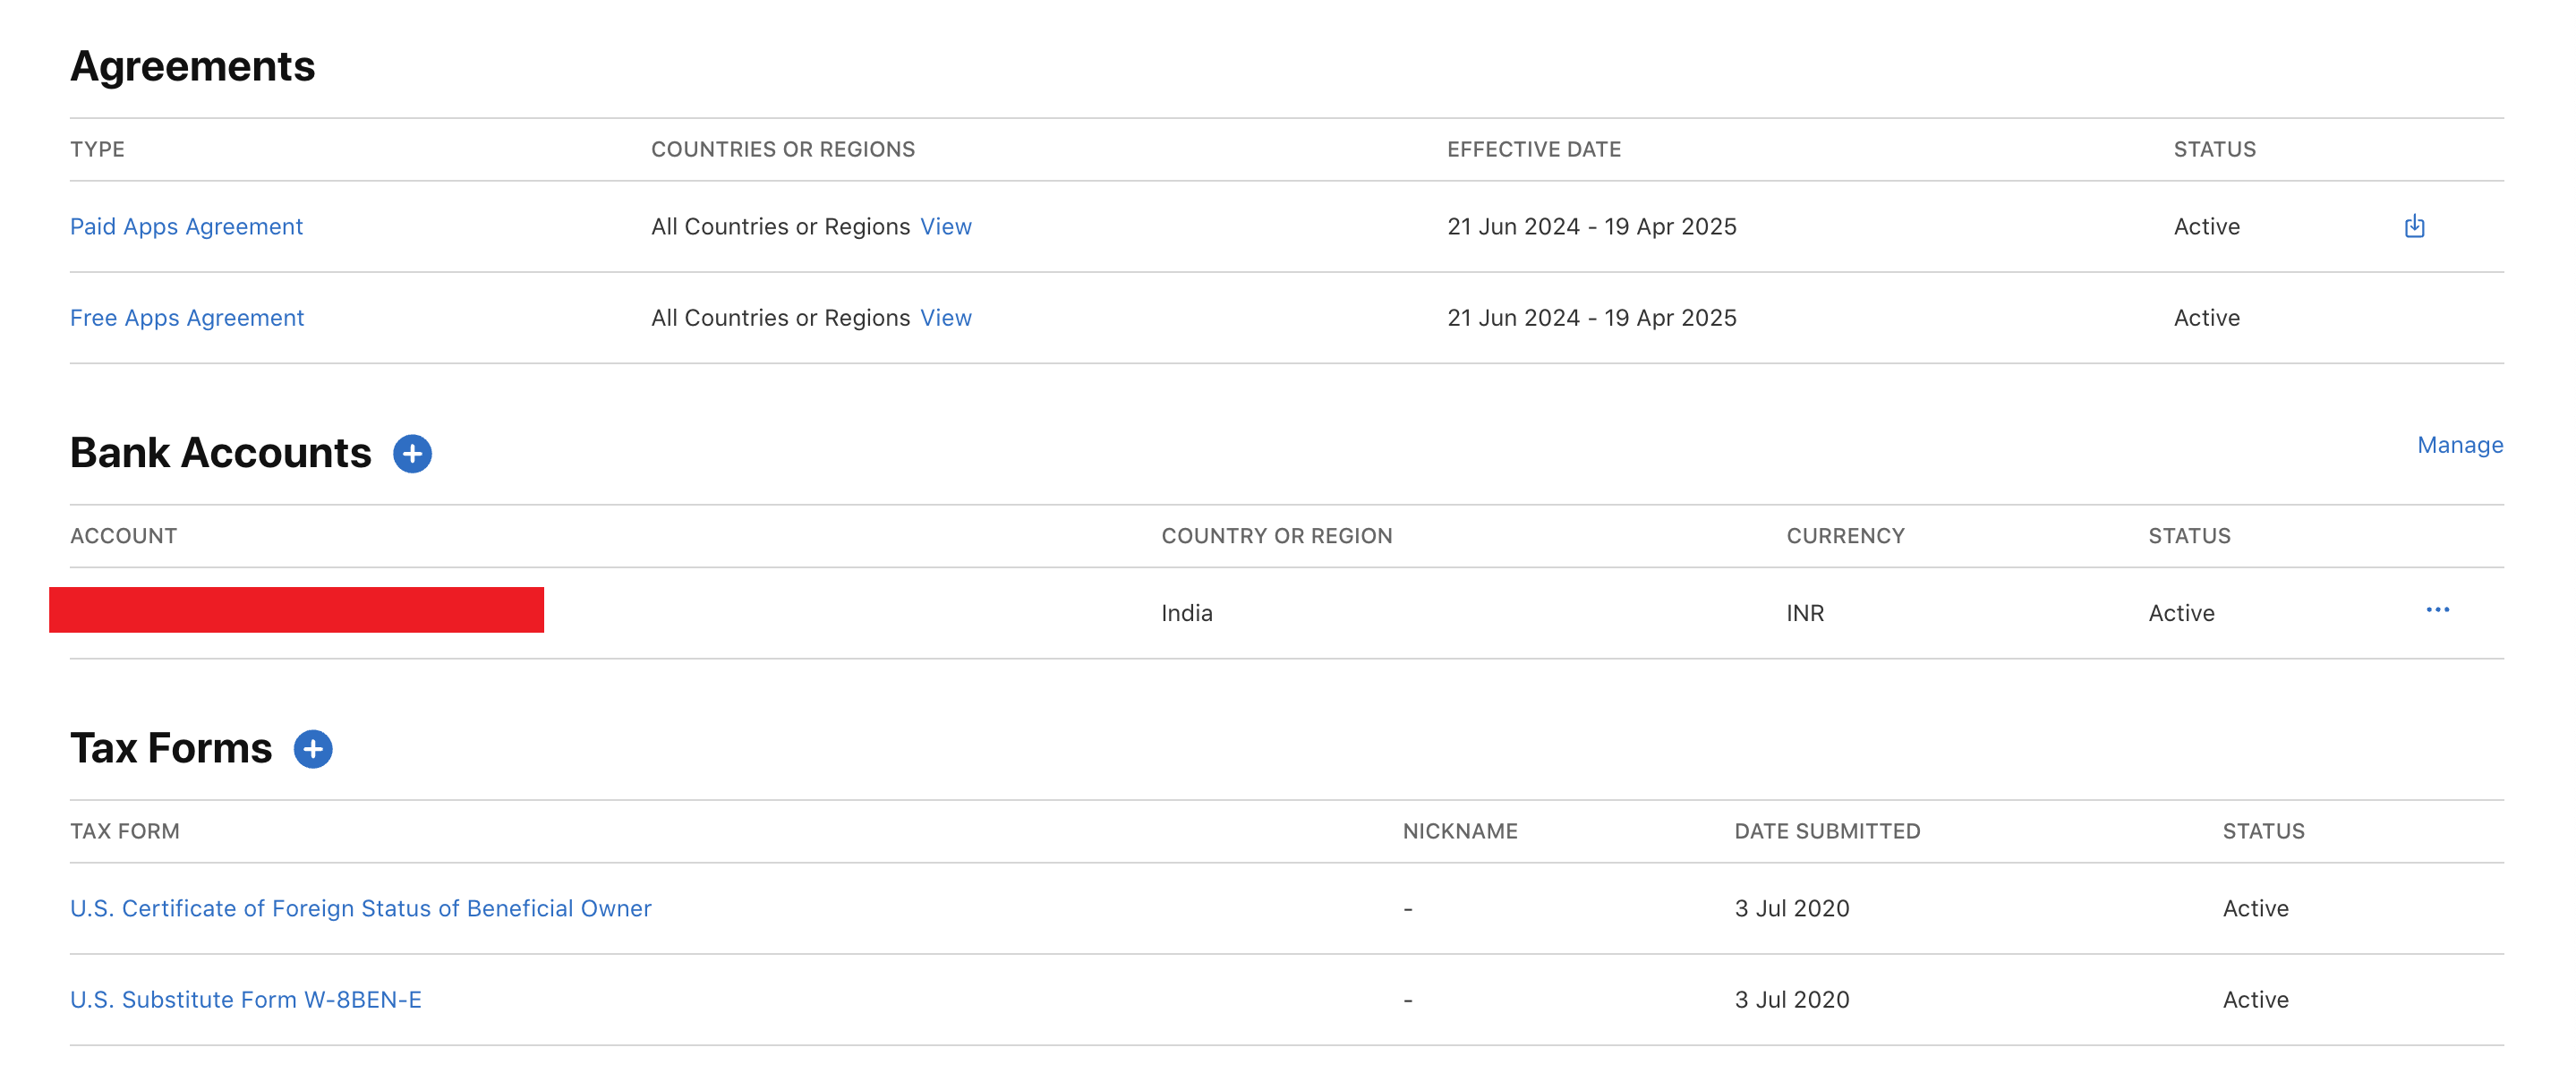Click the add bank account plus icon
2576x1090 pixels.
point(412,454)
